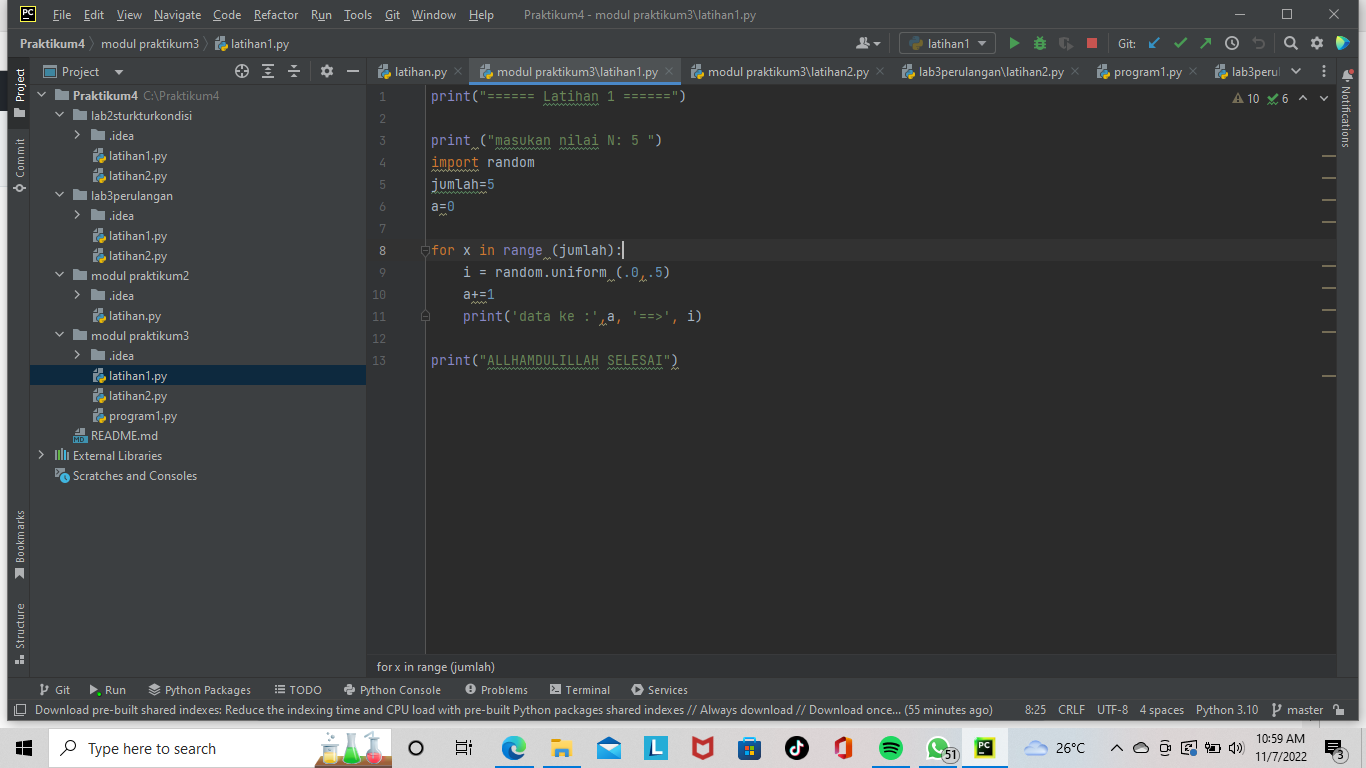The width and height of the screenshot is (1366, 768).
Task: Hide the Project tool window
Action: [352, 71]
